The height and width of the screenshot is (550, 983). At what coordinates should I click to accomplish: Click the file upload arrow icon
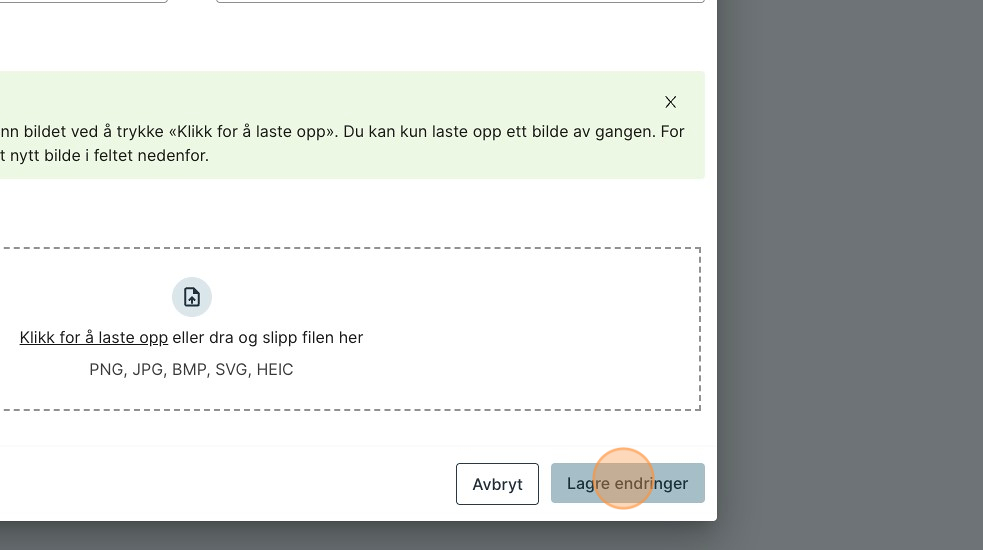coord(192,297)
